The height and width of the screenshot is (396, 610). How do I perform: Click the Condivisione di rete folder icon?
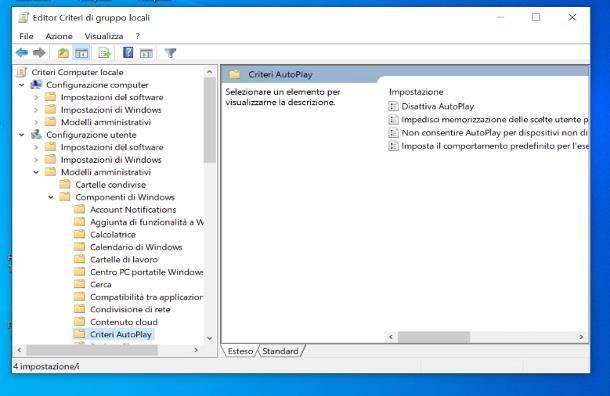click(x=79, y=309)
